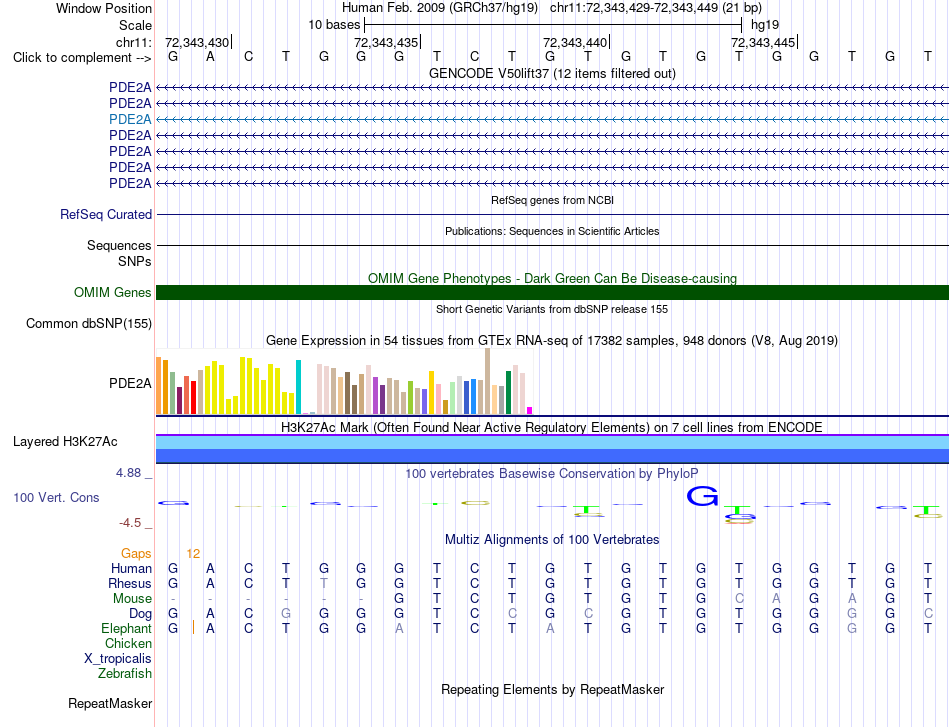Click the Zebrafish species label

click(125, 674)
